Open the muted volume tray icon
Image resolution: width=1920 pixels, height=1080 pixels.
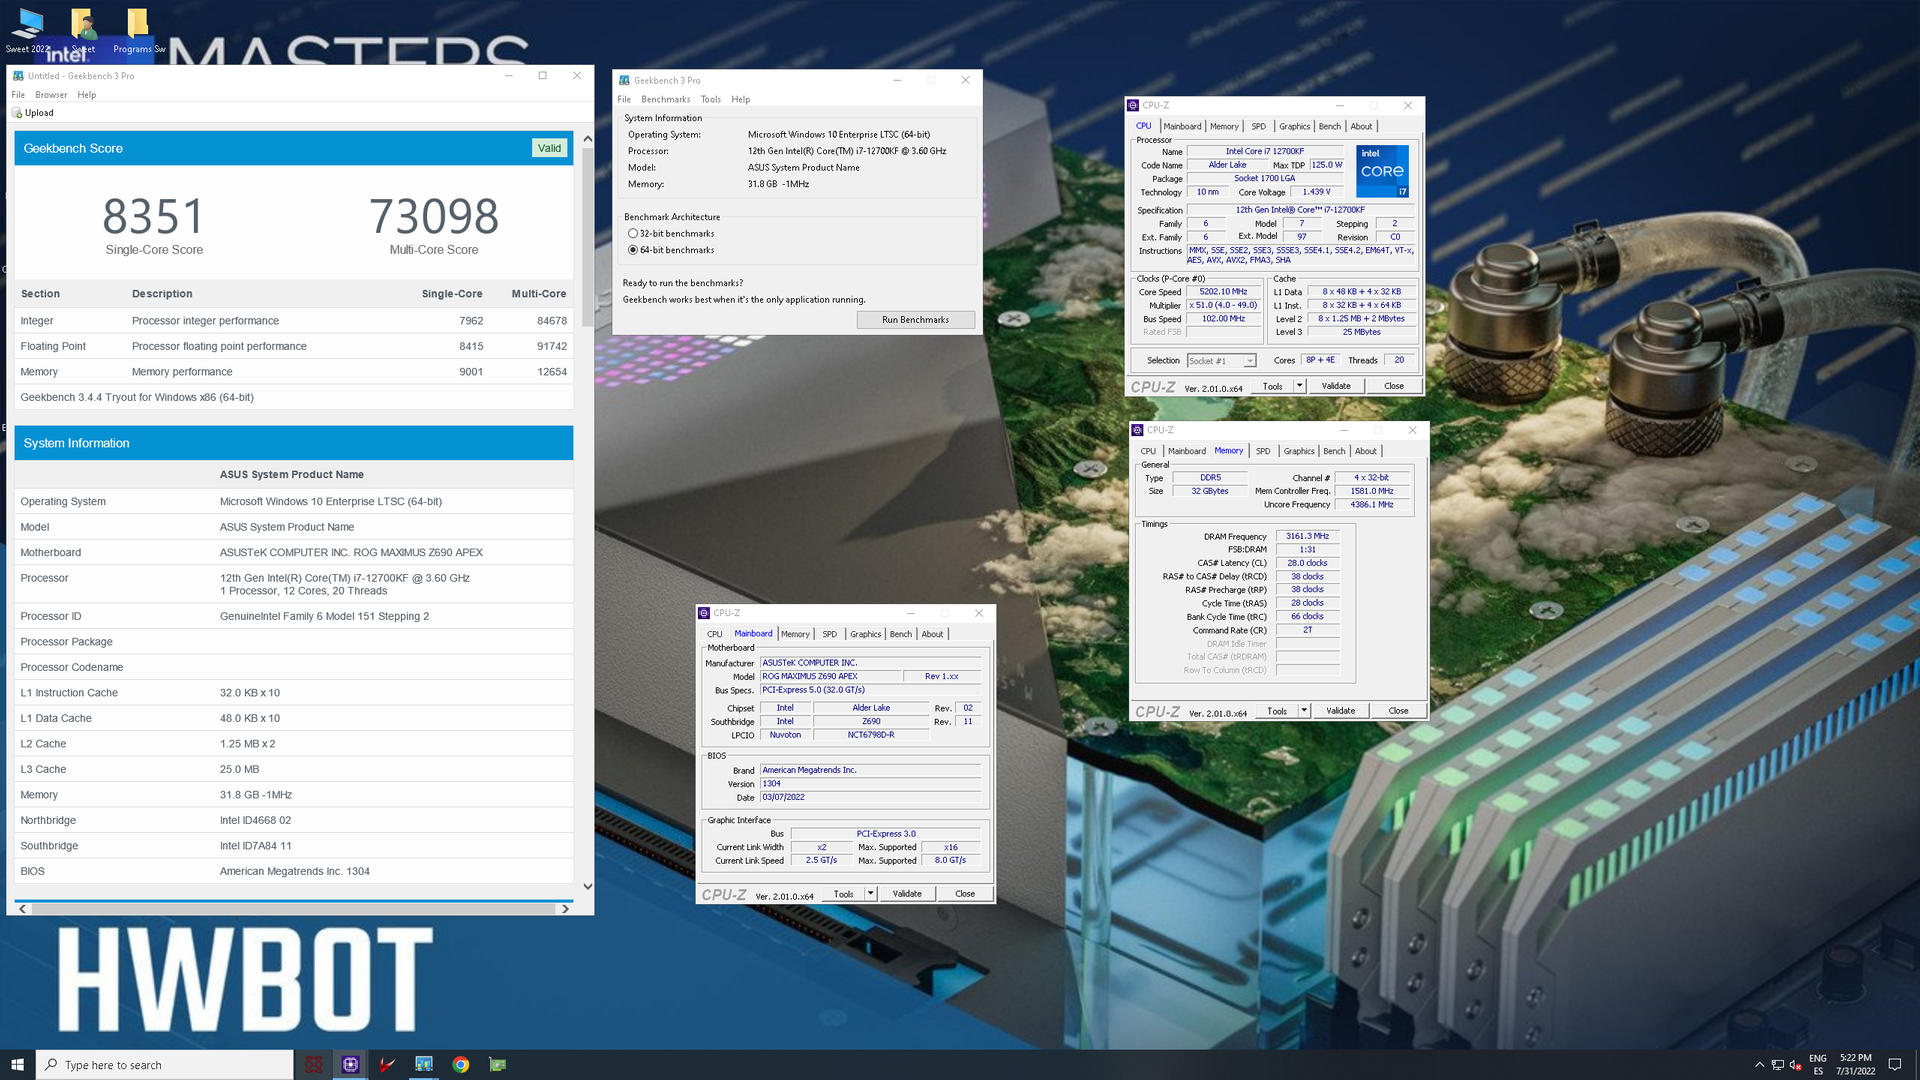tap(1796, 1065)
